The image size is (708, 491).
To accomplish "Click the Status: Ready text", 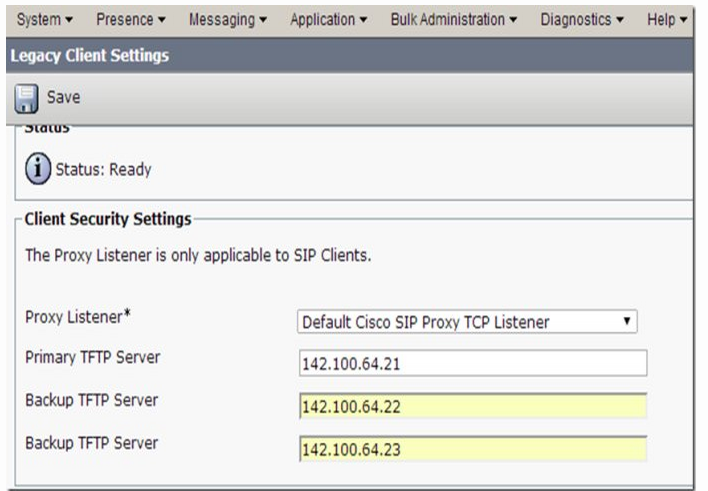I will click(103, 170).
